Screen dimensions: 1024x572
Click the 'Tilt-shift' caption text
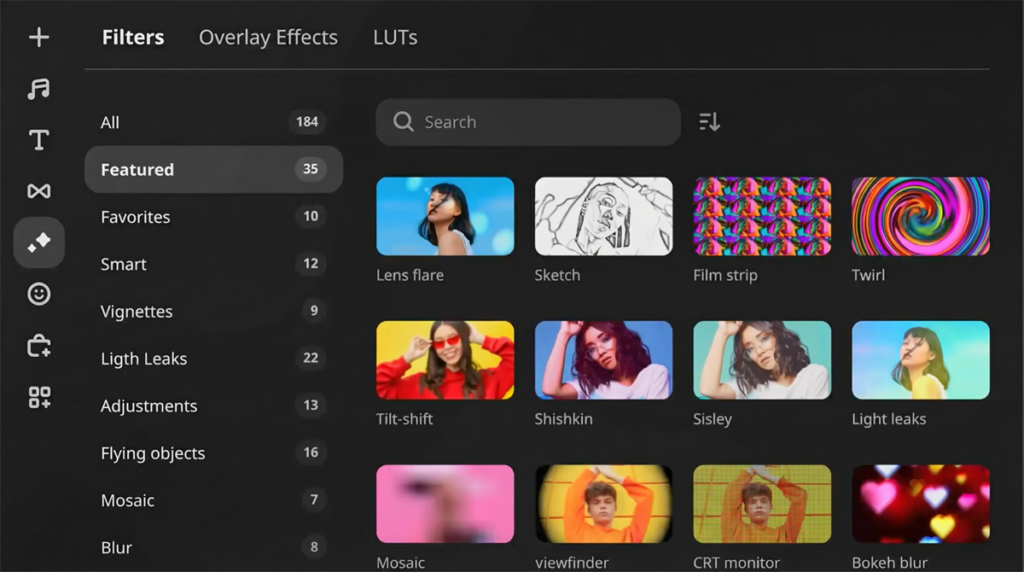[x=404, y=419]
